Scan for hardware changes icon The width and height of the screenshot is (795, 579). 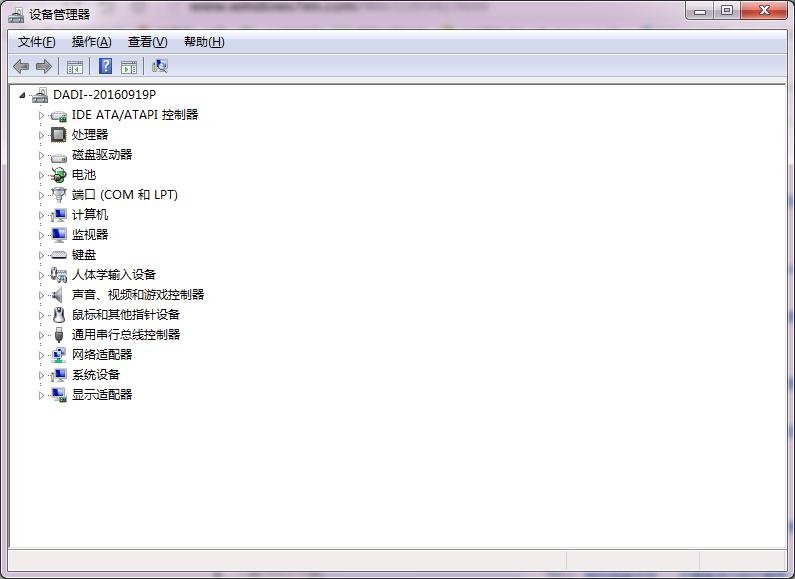pyautogui.click(x=160, y=66)
